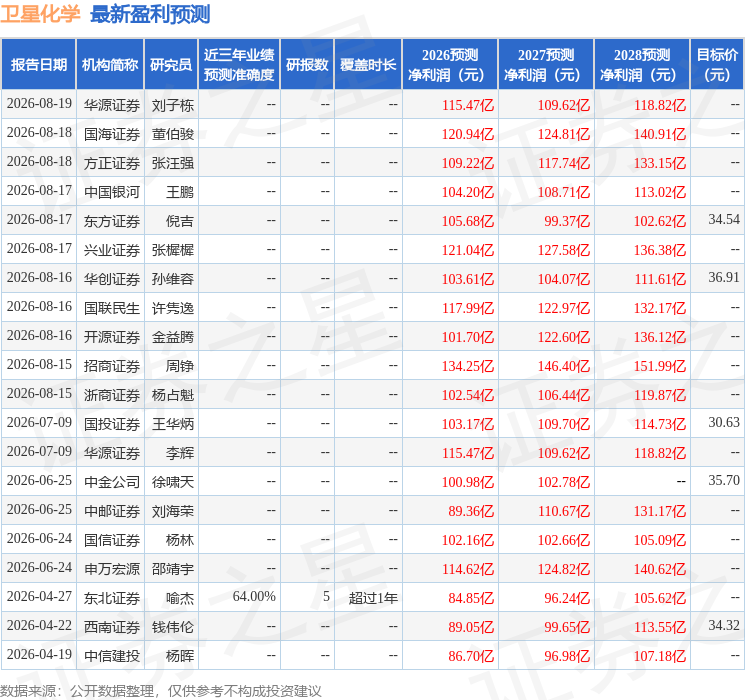This screenshot has height=700, width=745.
Task: Select the 中邮证券 institution cell
Action: (112, 511)
